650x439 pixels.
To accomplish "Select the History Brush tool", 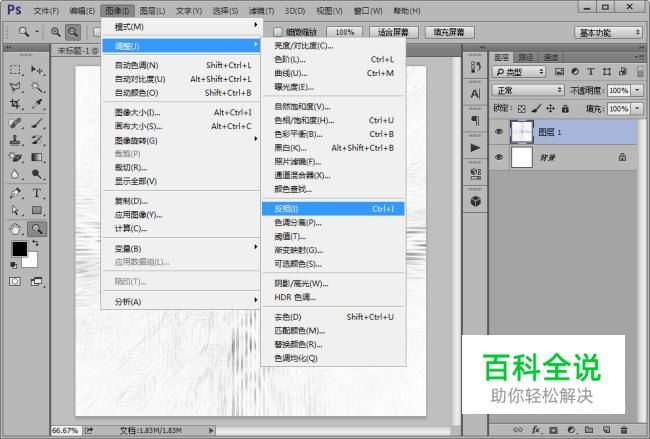I will tap(37, 140).
